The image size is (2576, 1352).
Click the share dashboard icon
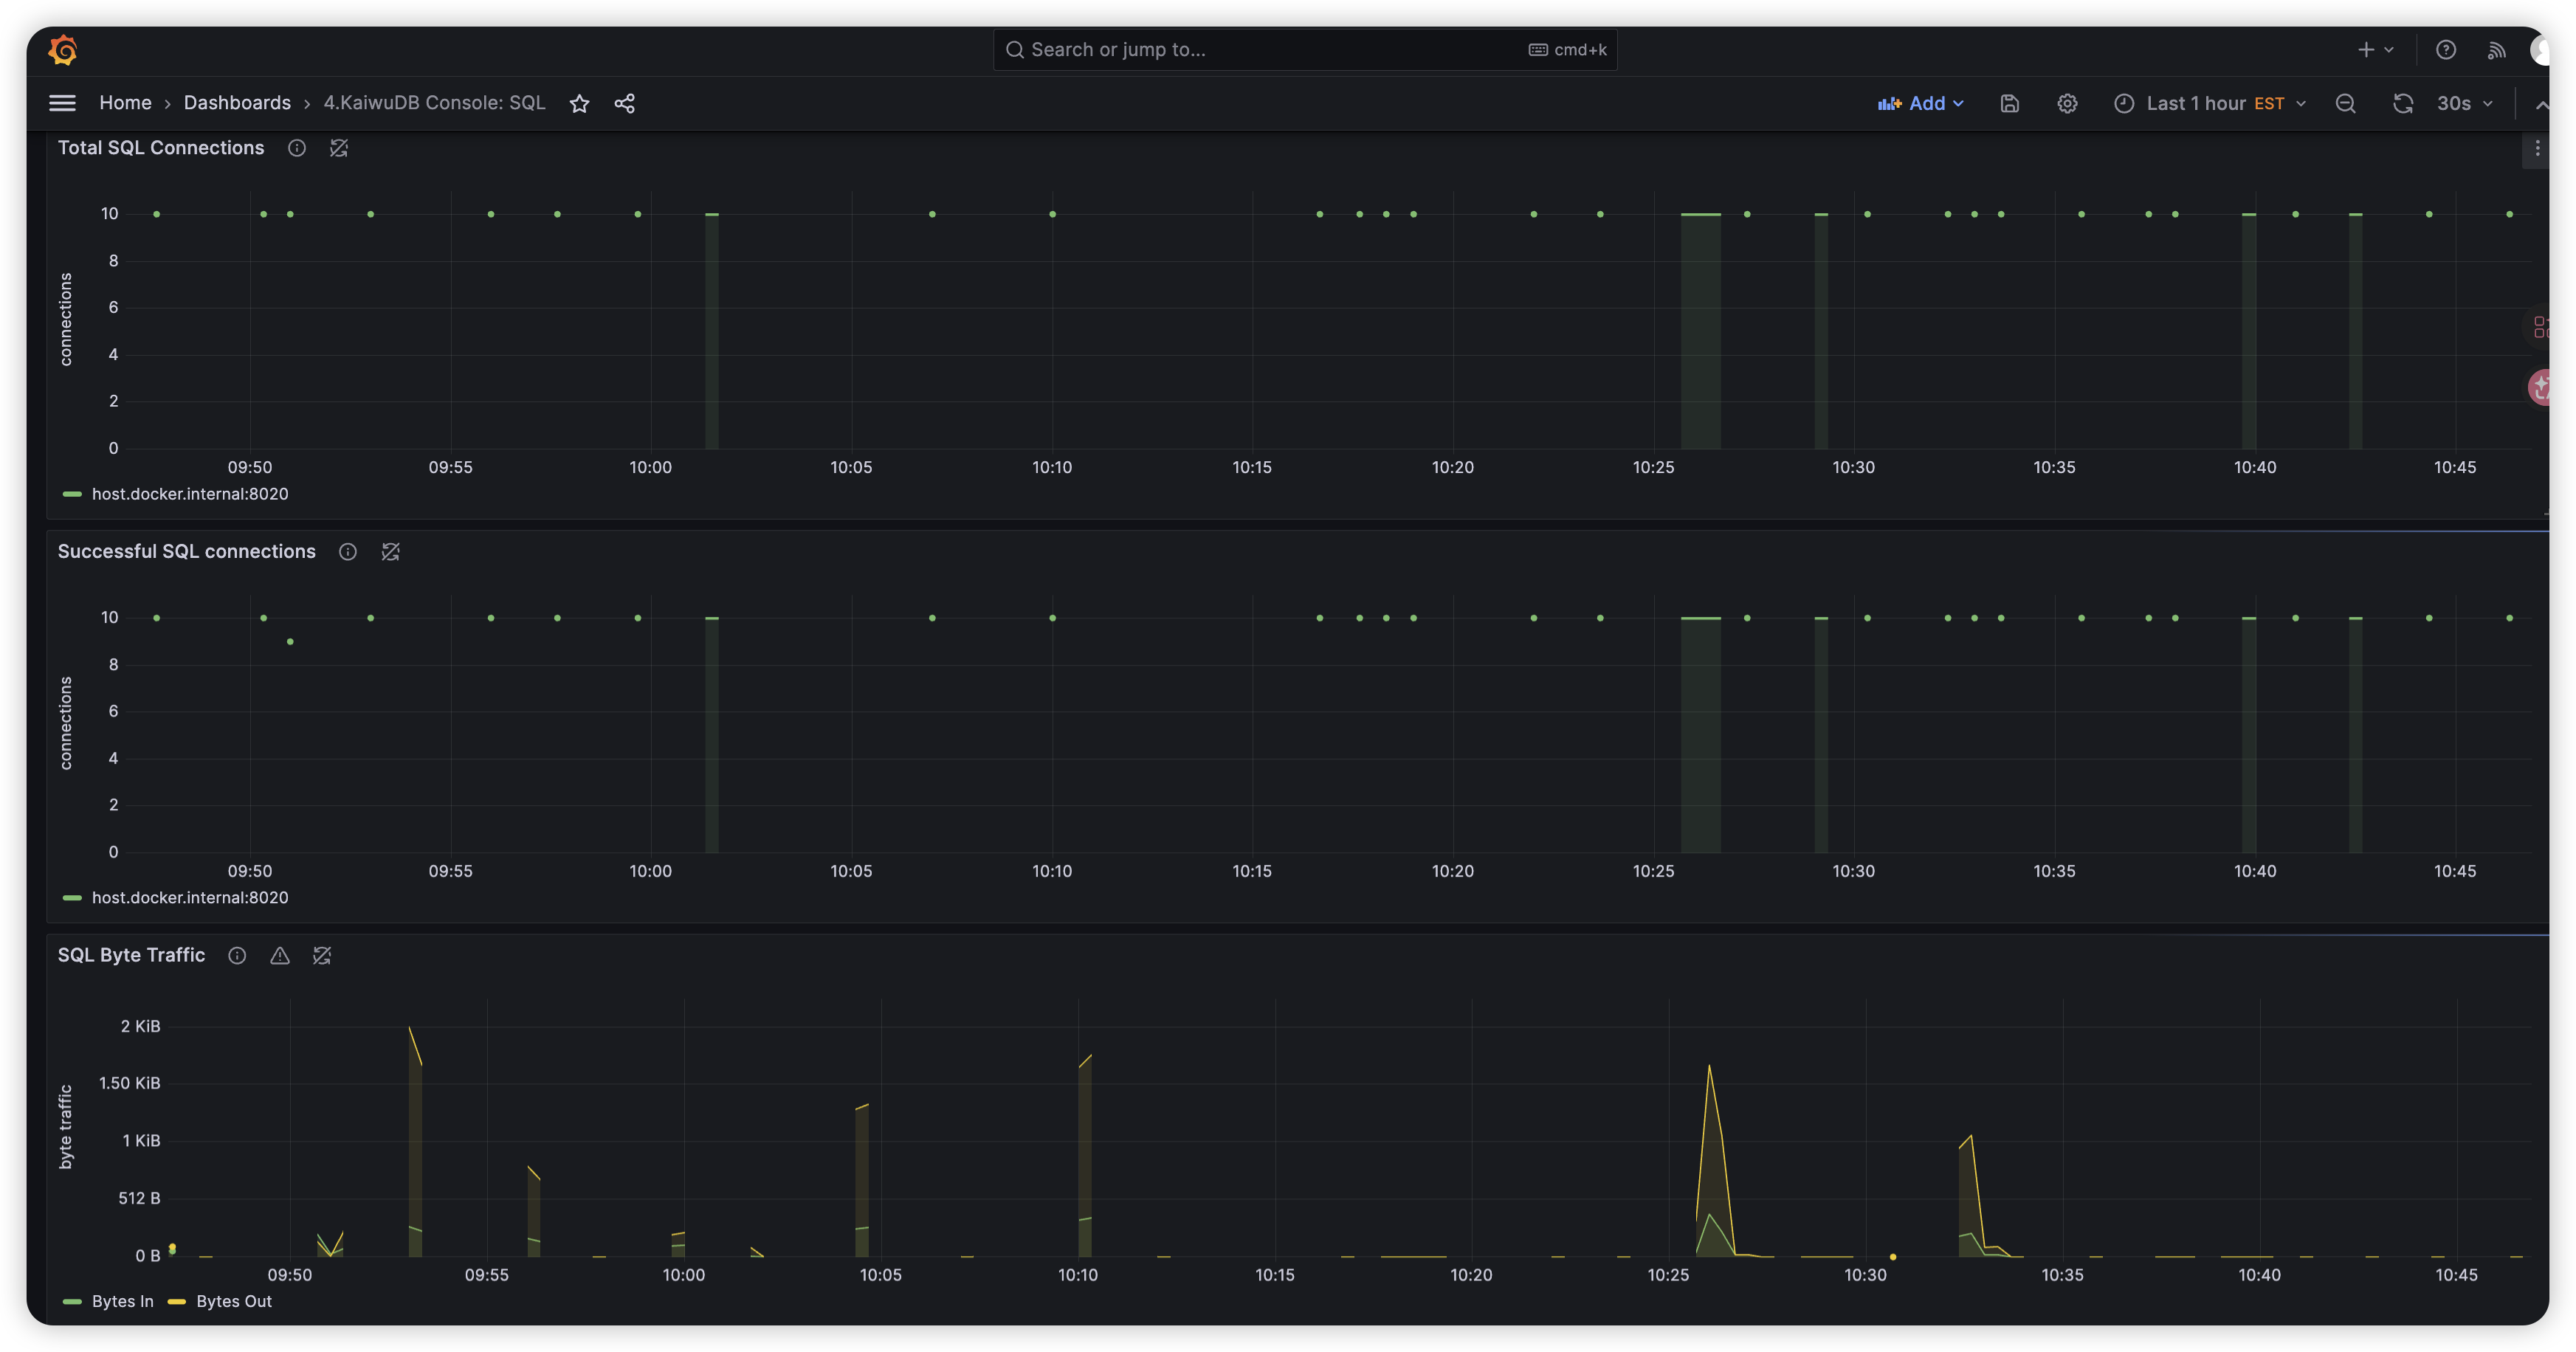pos(625,104)
